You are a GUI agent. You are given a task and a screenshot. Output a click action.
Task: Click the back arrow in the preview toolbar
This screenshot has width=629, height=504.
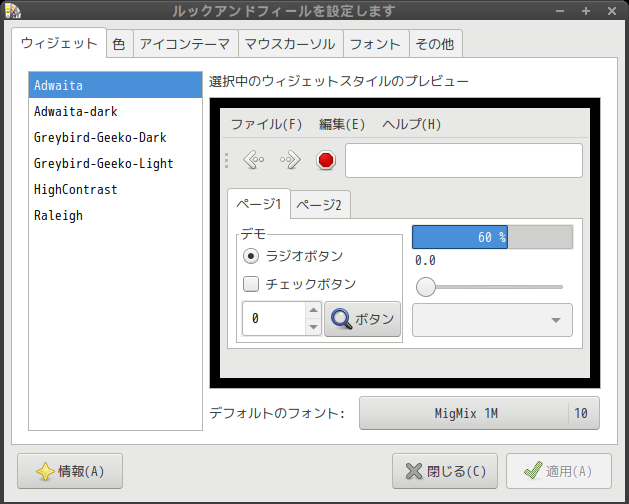254,160
